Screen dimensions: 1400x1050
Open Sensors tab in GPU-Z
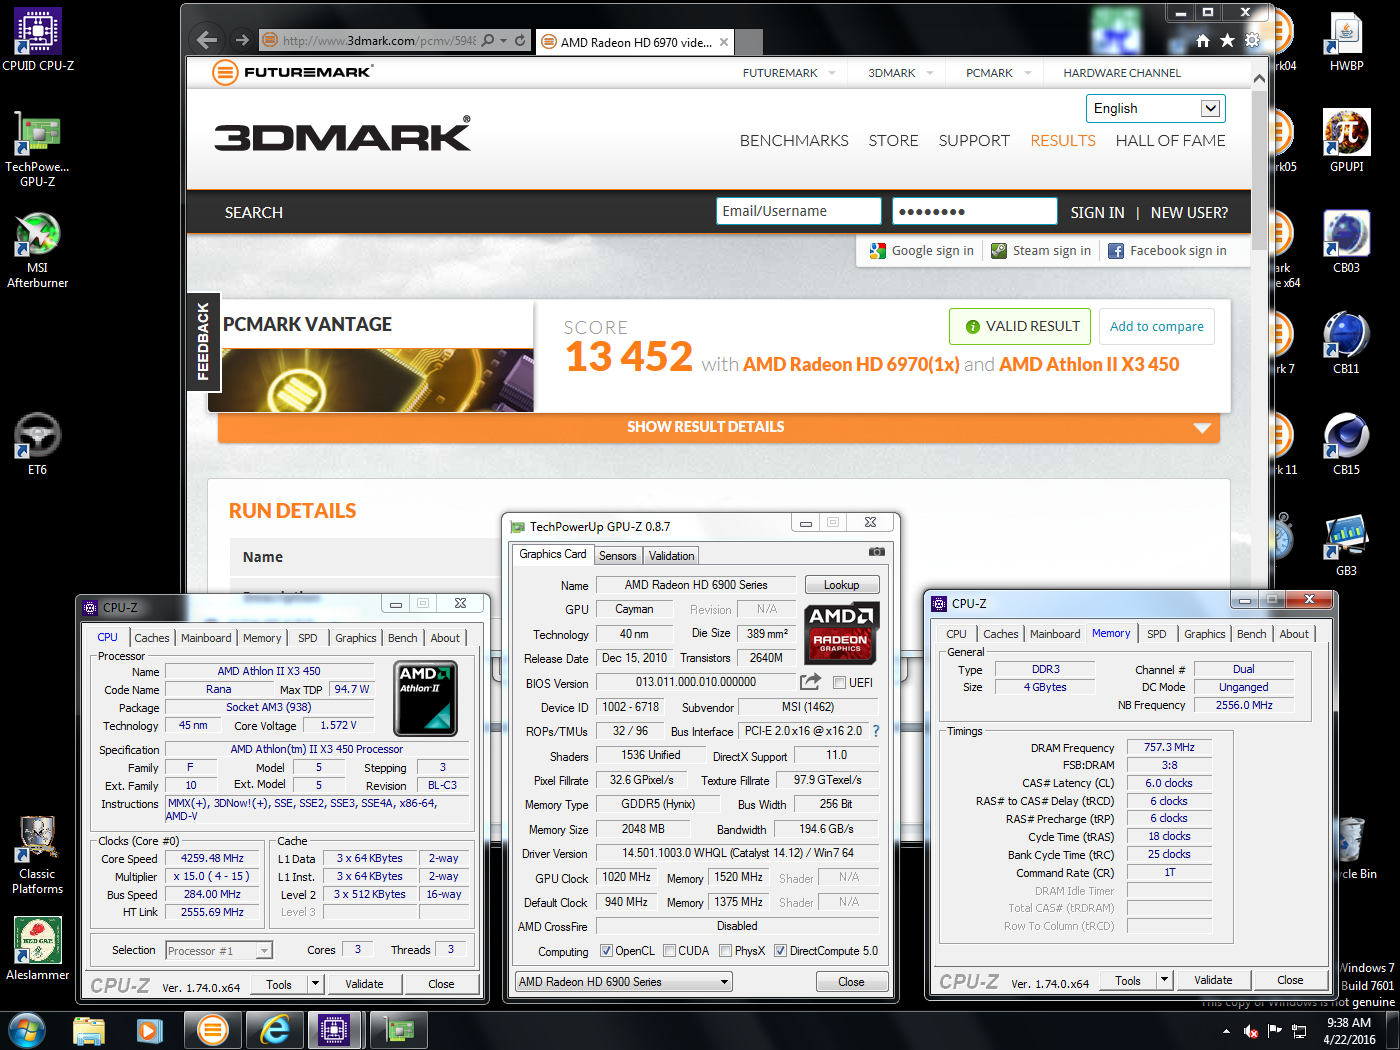click(x=617, y=556)
